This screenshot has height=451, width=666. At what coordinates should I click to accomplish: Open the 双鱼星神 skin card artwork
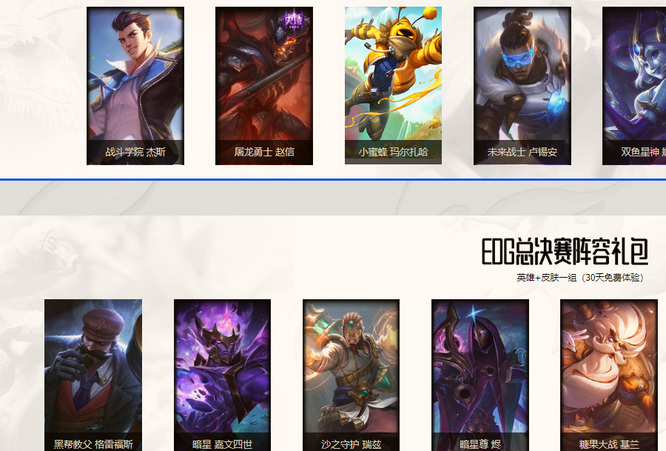point(634,86)
